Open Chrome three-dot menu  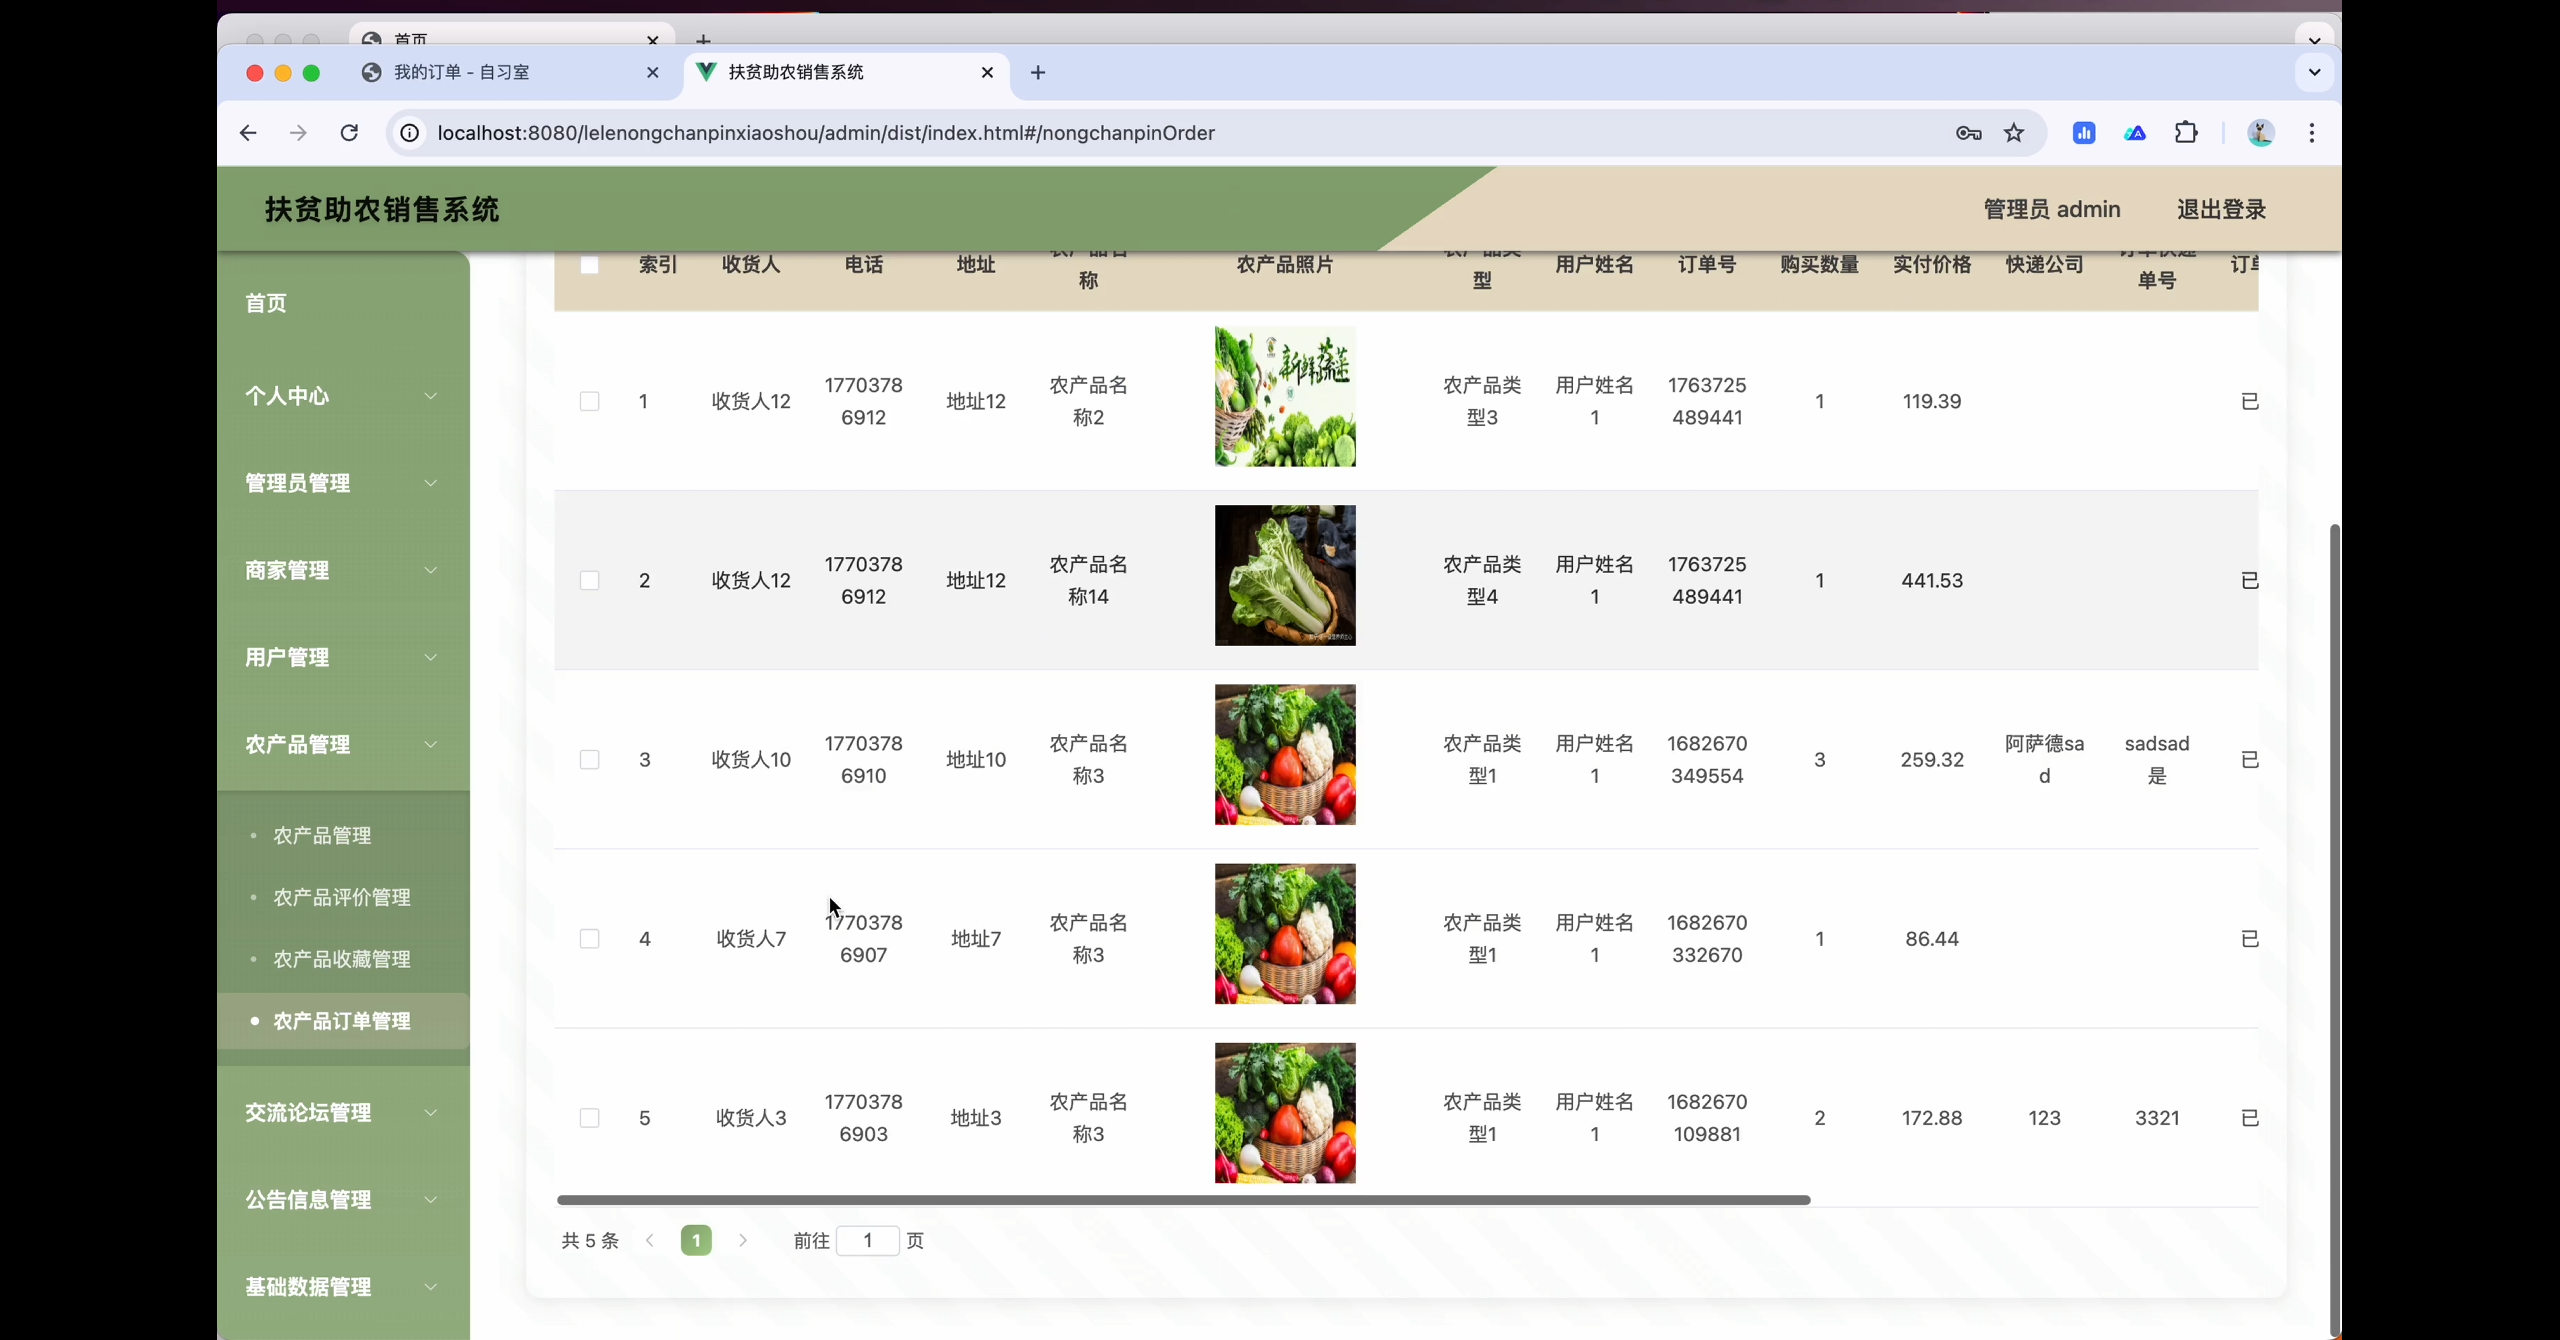click(2311, 133)
